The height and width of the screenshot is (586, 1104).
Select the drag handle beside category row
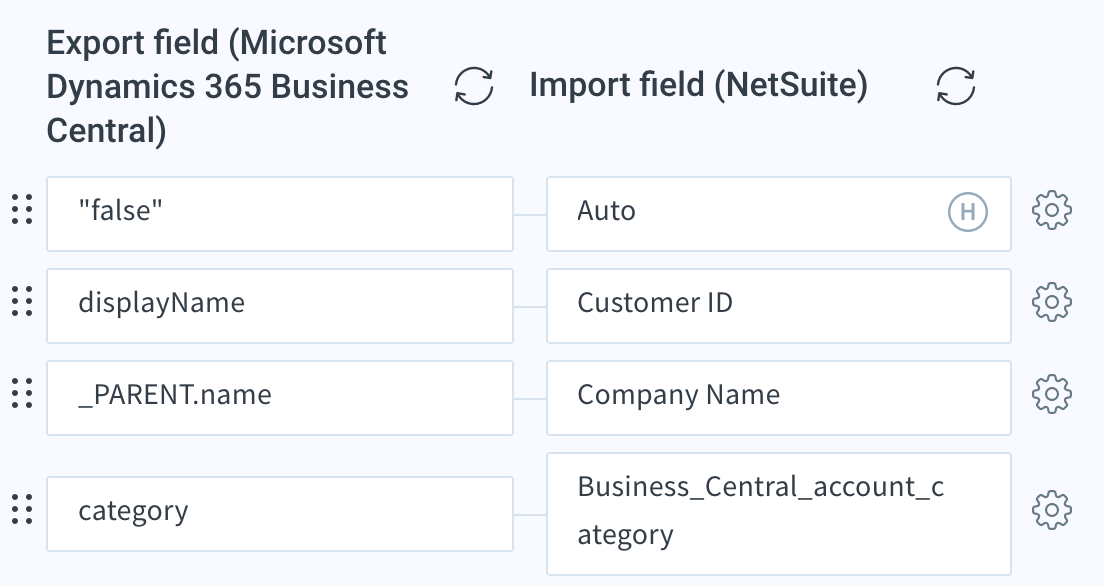[23, 509]
